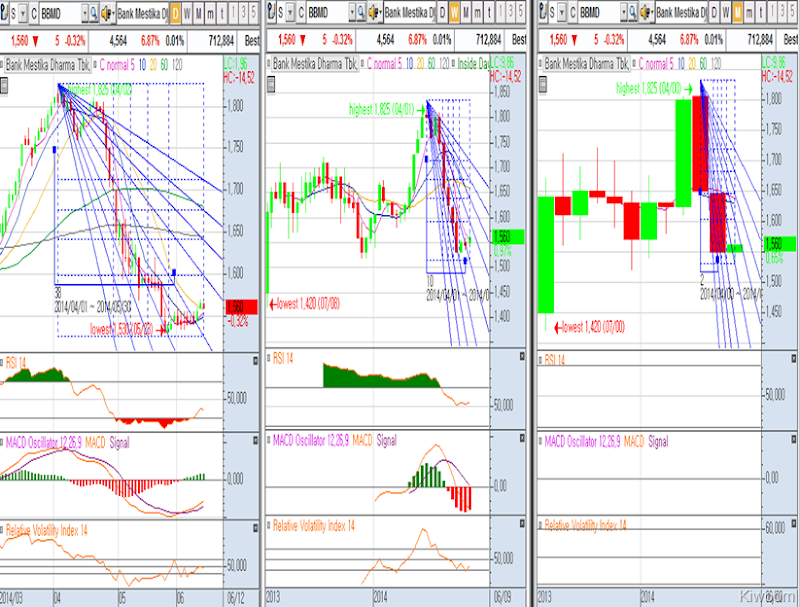Click 1 interval button in left chart
The image size is (800, 607).
(x=233, y=13)
